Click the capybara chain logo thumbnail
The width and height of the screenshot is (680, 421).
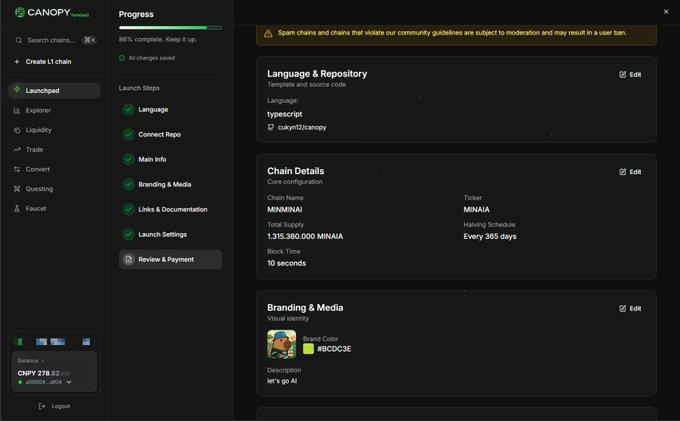tap(281, 344)
